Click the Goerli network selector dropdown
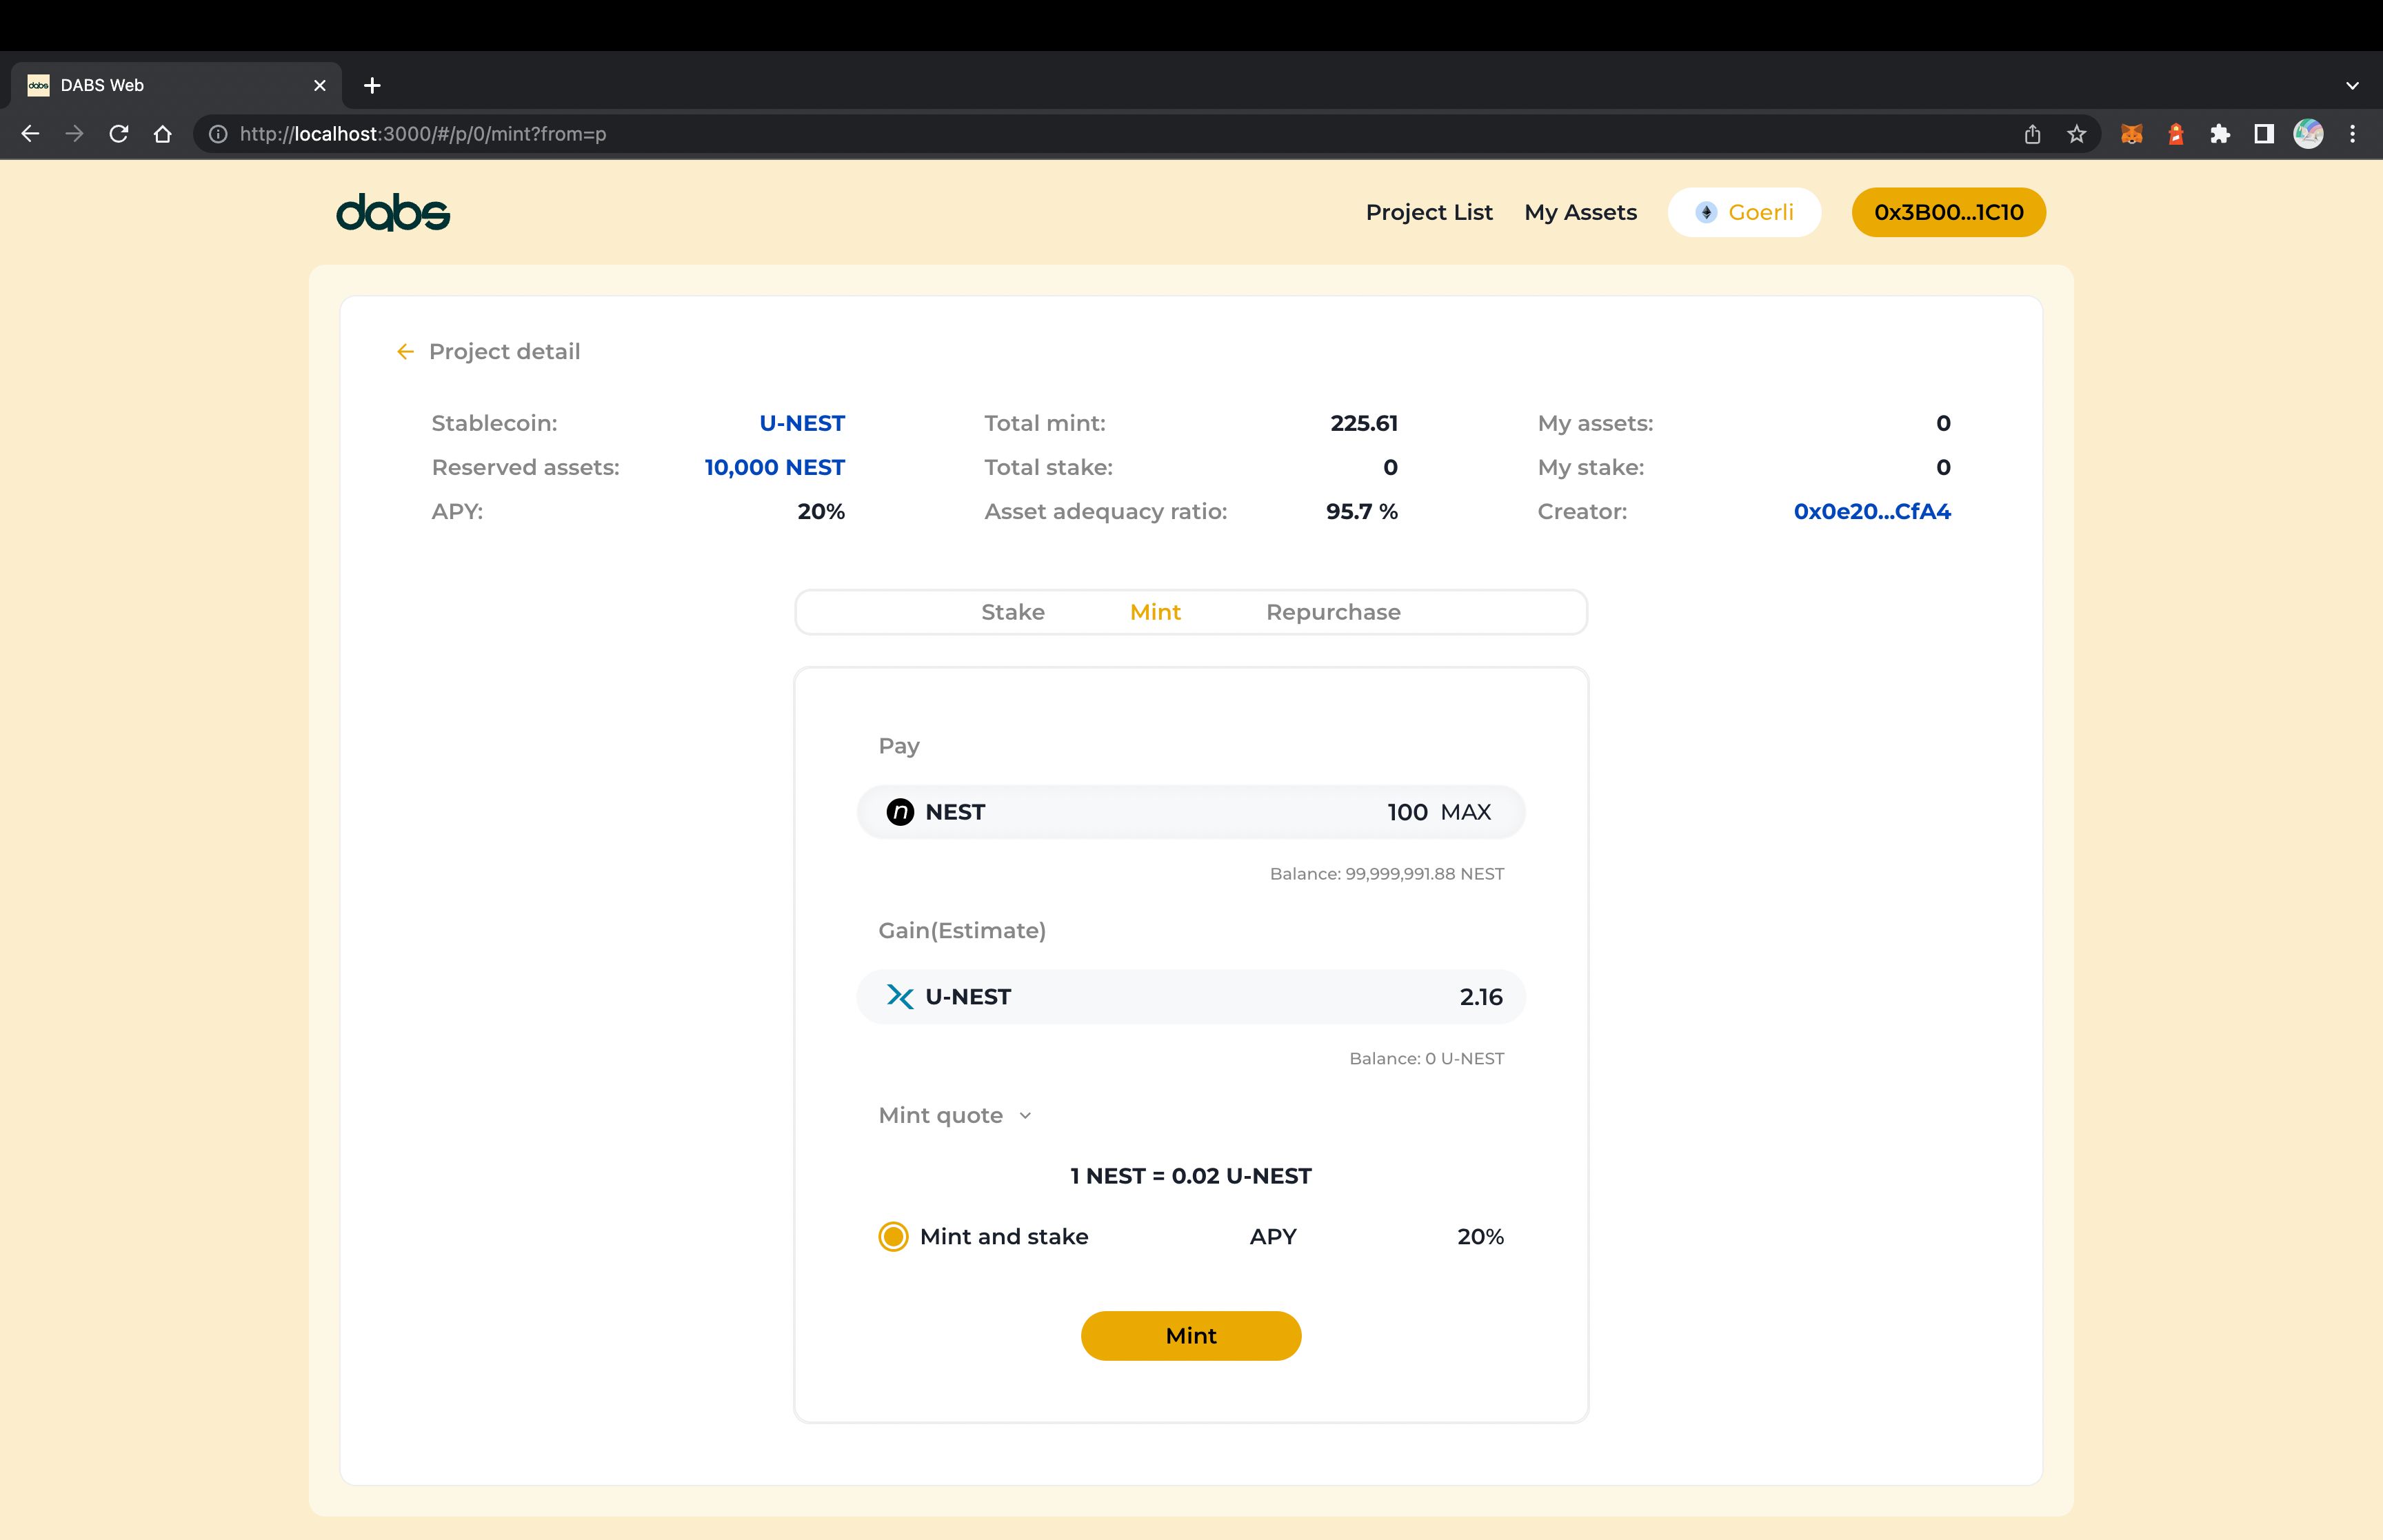 (x=1746, y=212)
